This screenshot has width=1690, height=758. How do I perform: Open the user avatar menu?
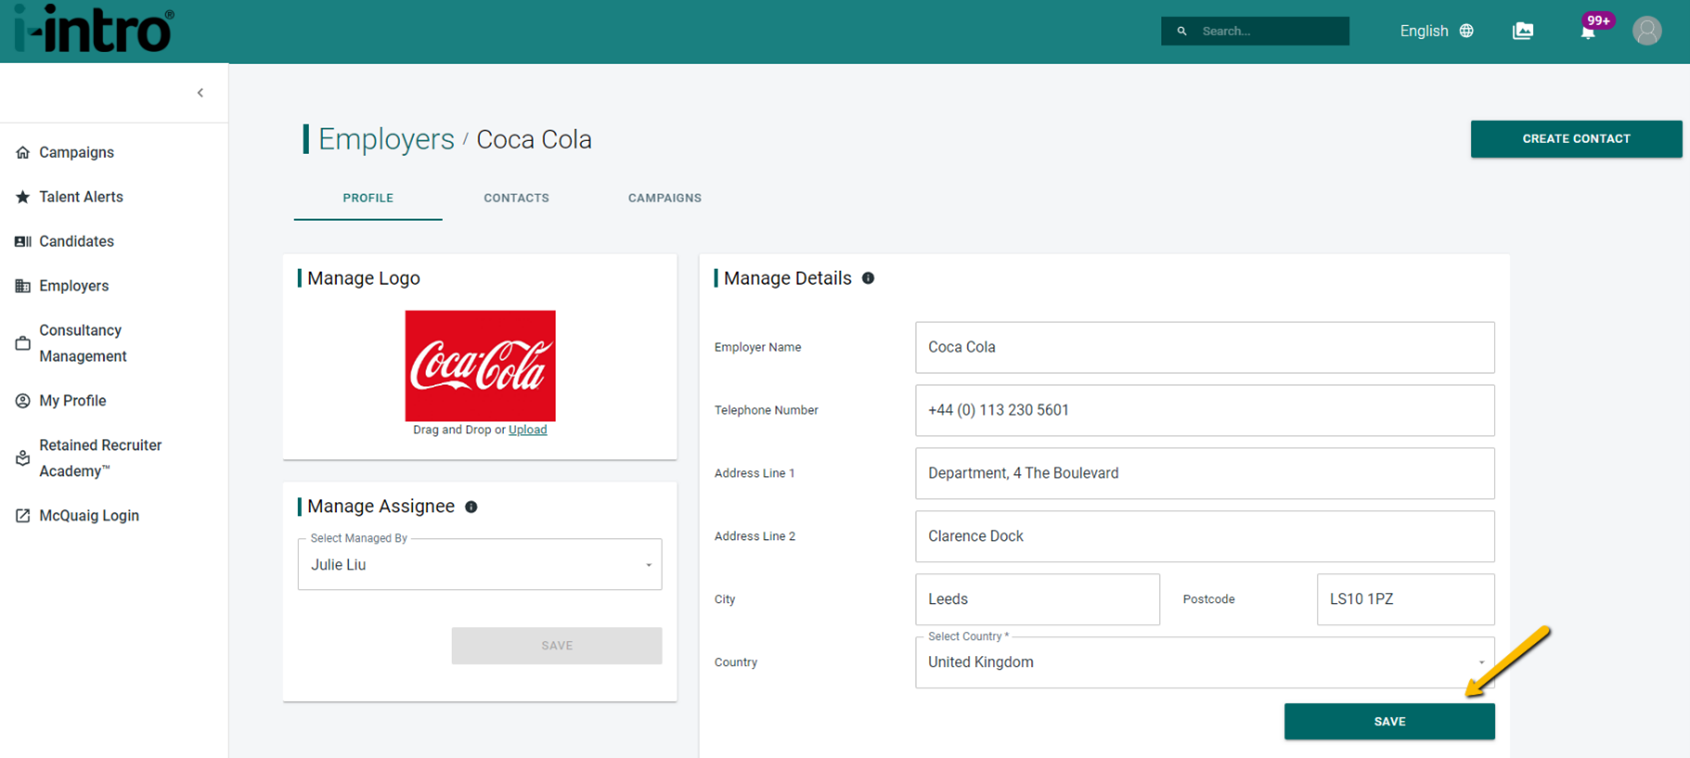click(x=1647, y=31)
